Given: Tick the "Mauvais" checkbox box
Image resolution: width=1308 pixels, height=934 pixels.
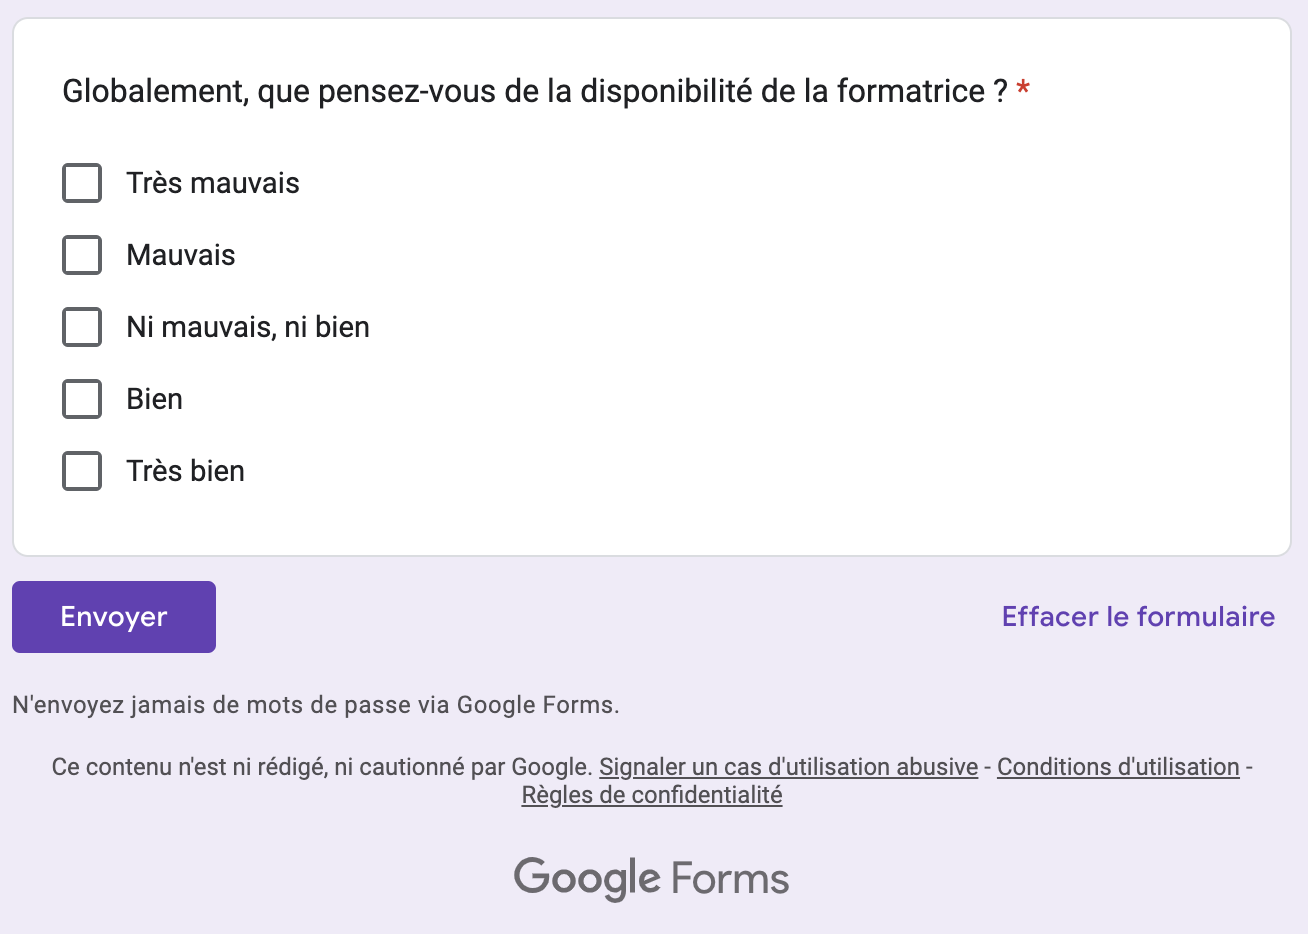Looking at the screenshot, I should click(82, 255).
